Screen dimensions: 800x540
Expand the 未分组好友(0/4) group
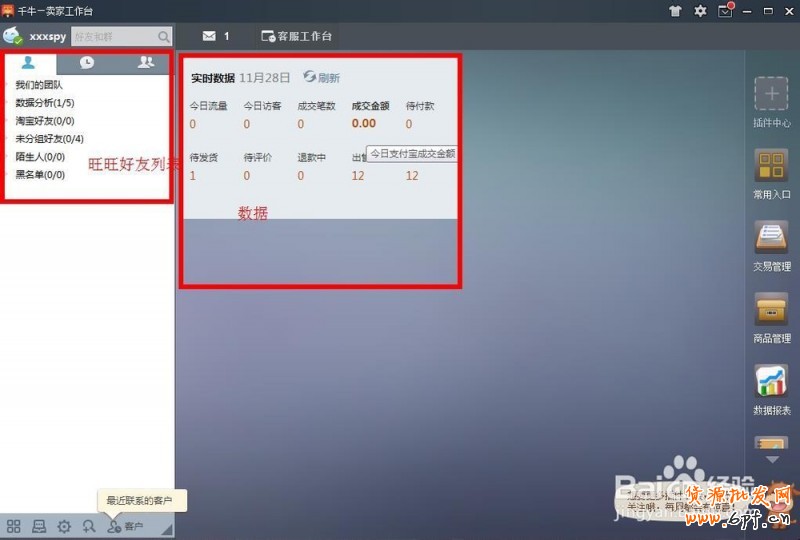49,139
